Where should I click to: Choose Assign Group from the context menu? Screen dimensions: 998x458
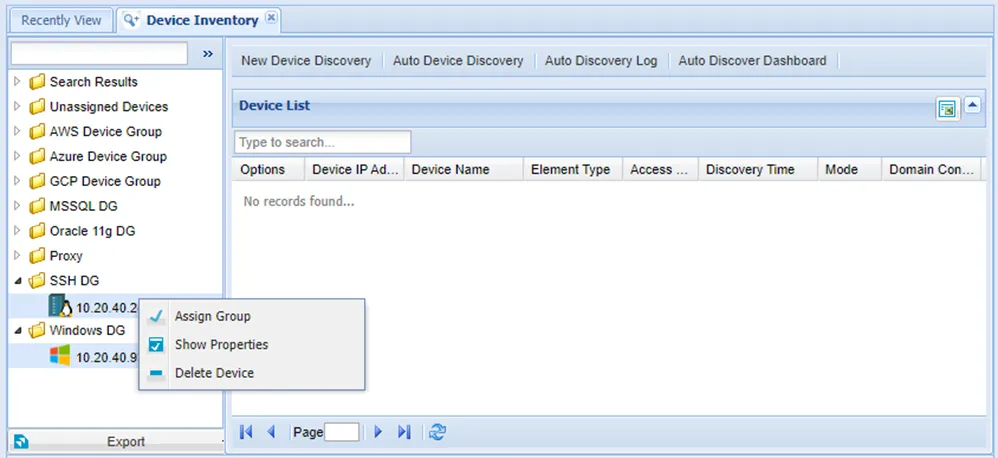tap(252, 316)
